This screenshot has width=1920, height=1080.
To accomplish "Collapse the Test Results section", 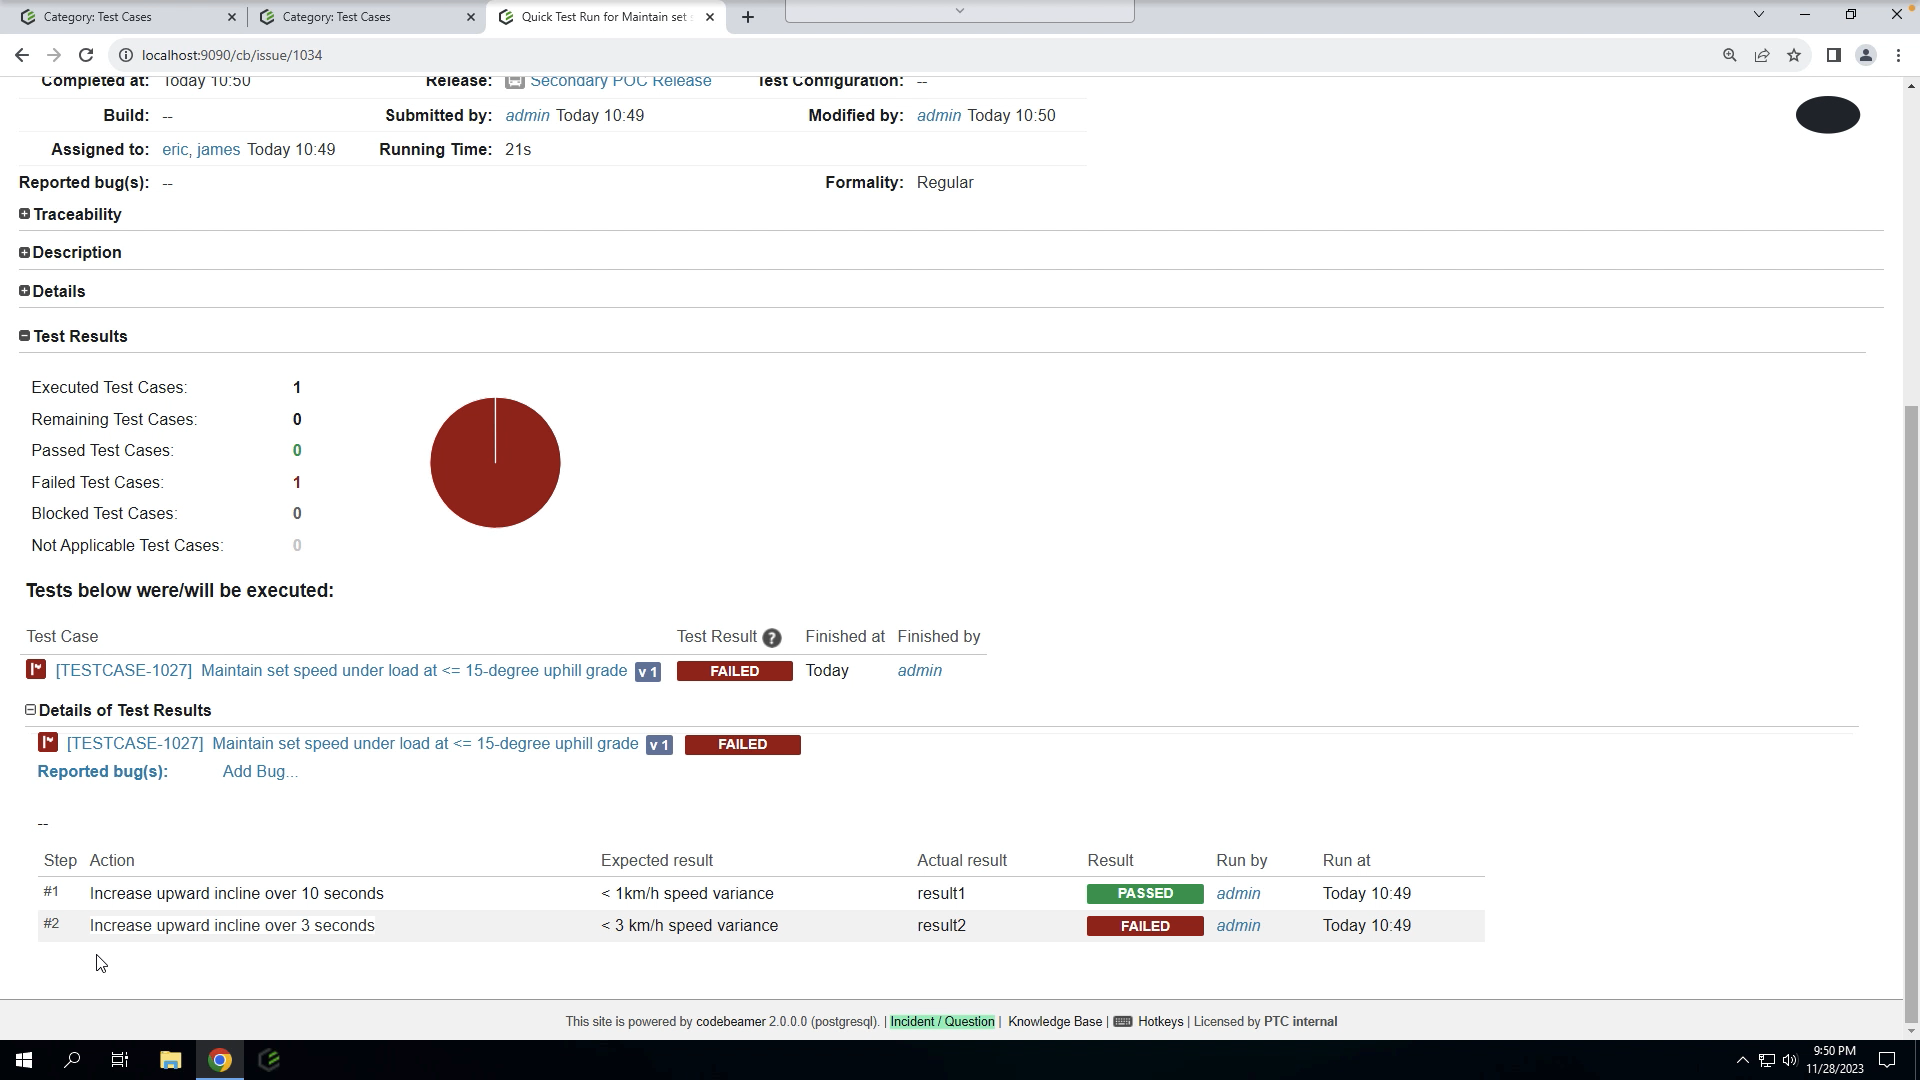I will [24, 336].
